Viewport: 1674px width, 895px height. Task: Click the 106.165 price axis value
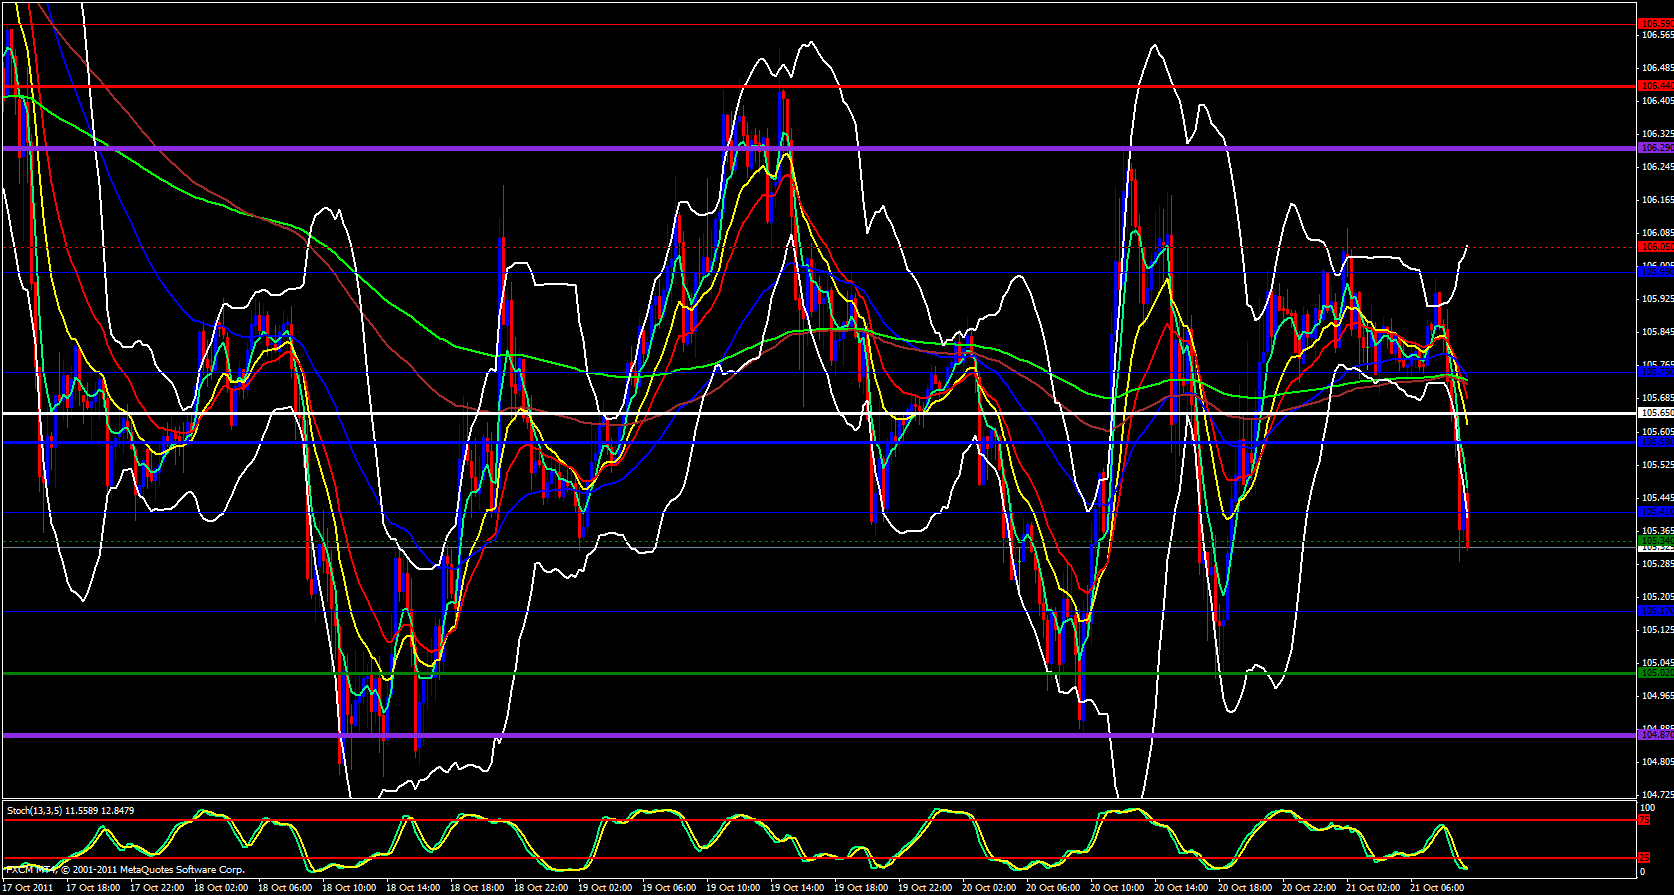1657,200
